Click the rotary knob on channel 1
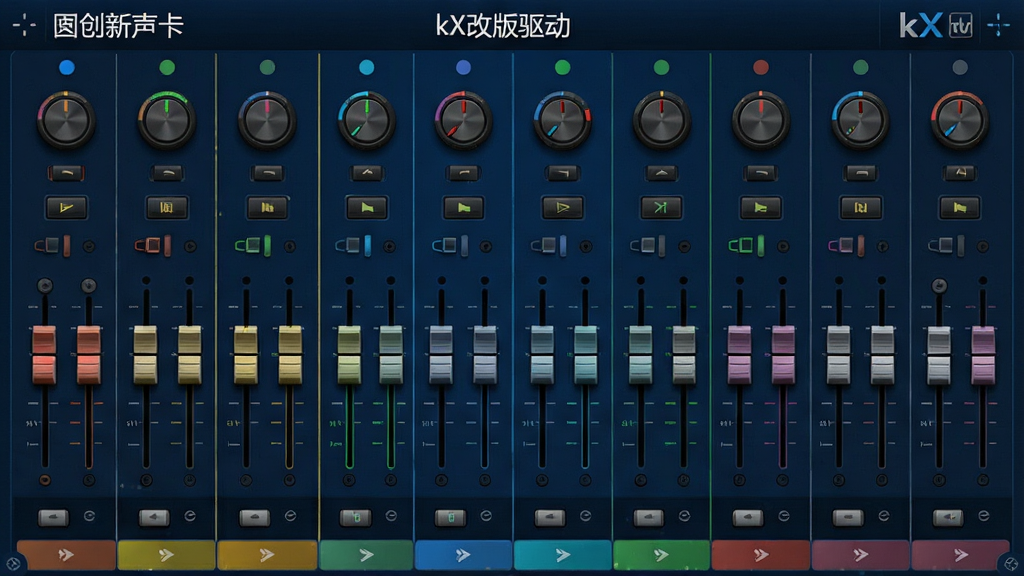Image resolution: width=1024 pixels, height=576 pixels. 66,121
